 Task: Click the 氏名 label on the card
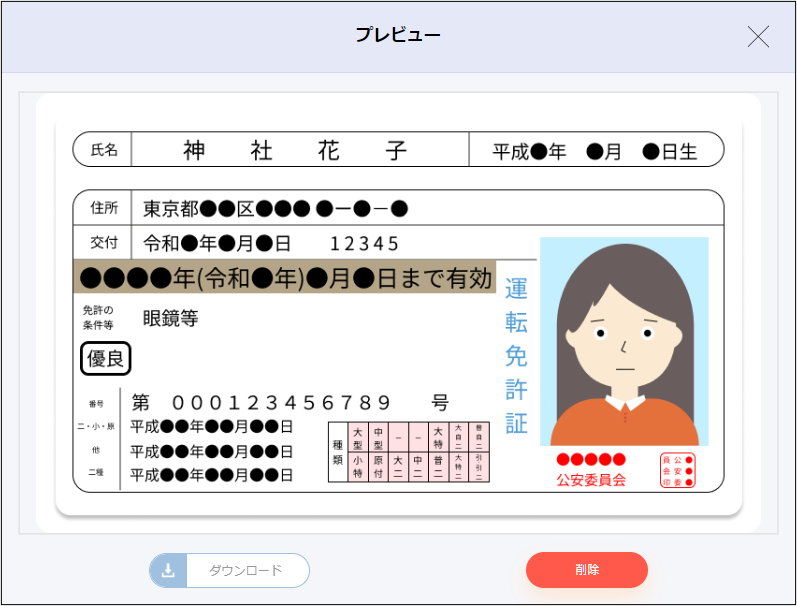104,150
